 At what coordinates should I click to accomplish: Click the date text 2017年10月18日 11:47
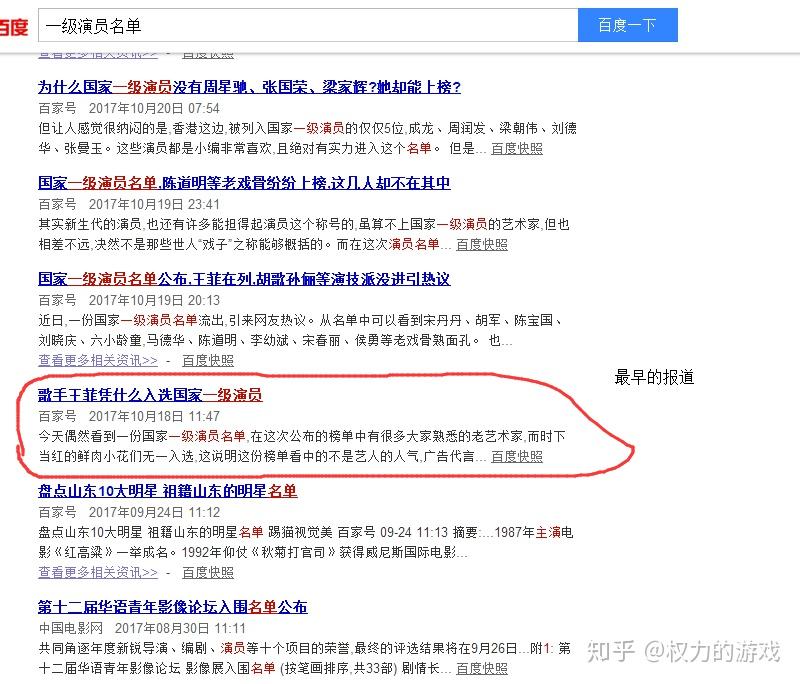tap(154, 416)
